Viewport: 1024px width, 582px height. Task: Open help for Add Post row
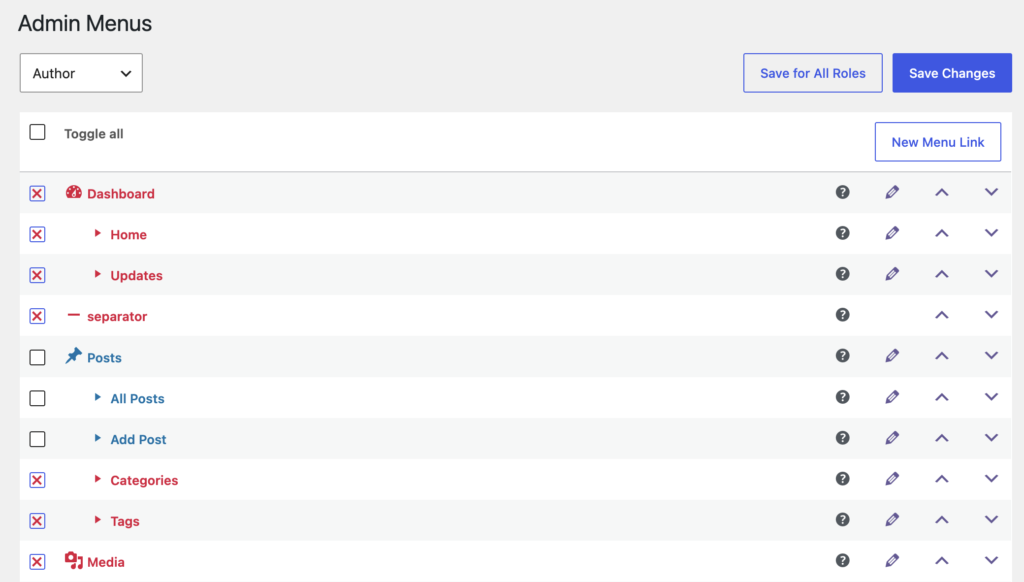pos(842,438)
